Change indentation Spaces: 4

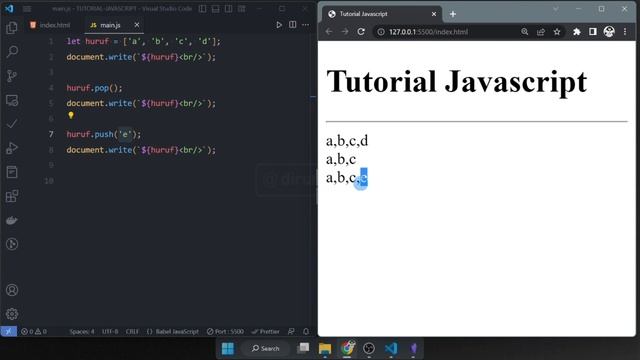pyautogui.click(x=82, y=331)
